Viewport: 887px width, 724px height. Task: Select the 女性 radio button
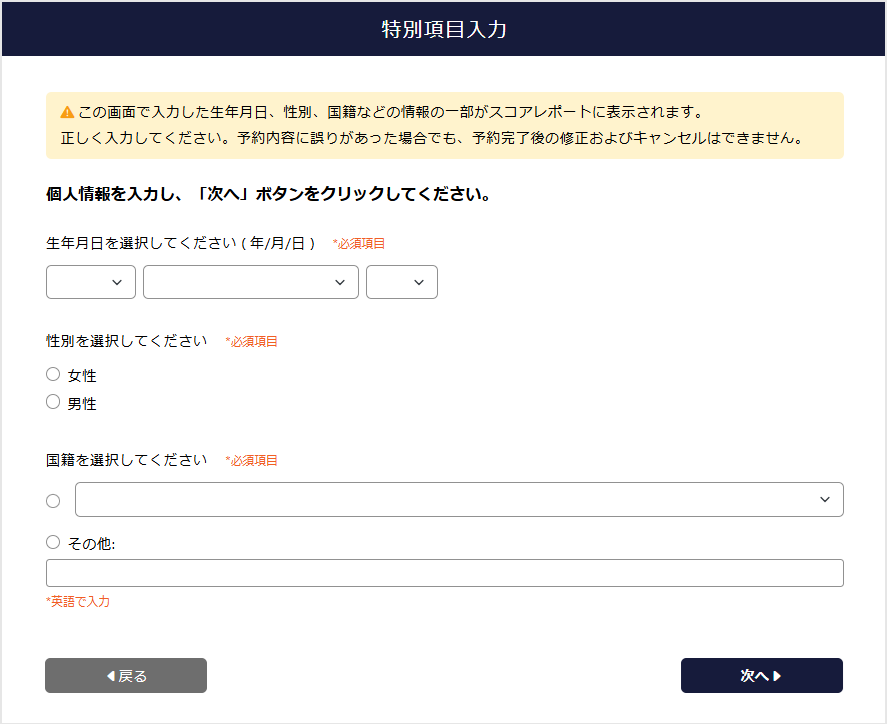tap(52, 374)
